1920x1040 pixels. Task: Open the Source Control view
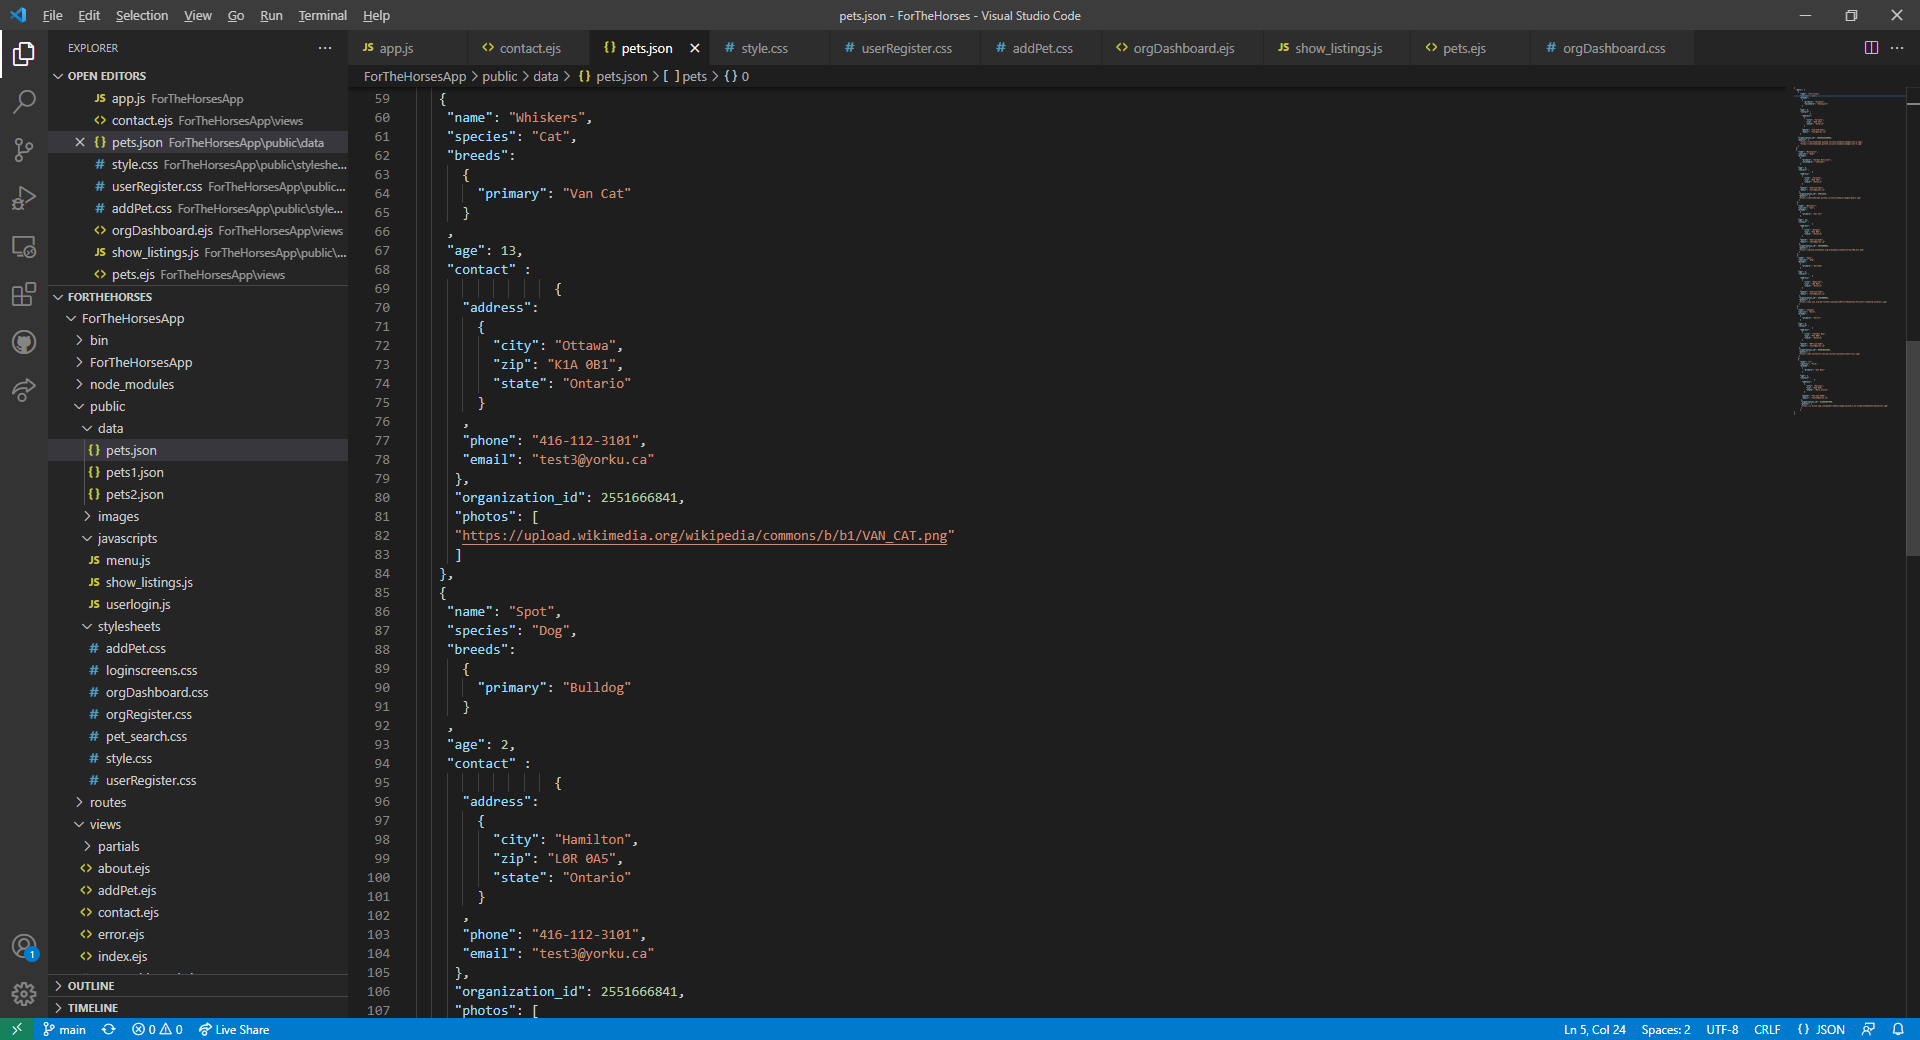(x=24, y=150)
